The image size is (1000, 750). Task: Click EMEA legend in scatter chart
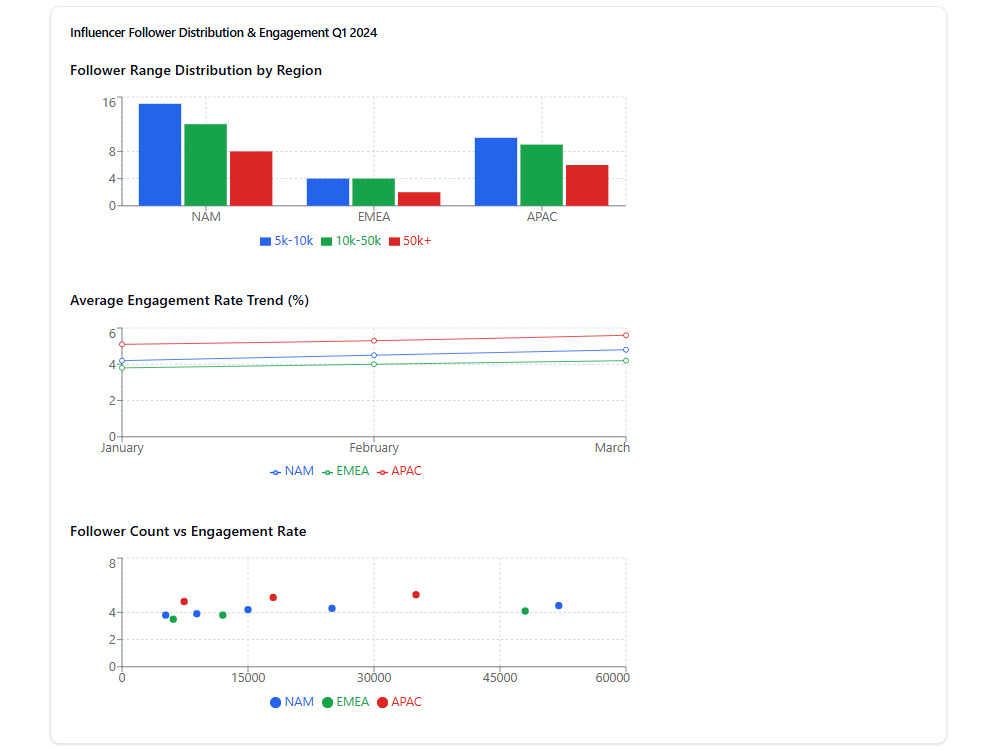(x=346, y=702)
